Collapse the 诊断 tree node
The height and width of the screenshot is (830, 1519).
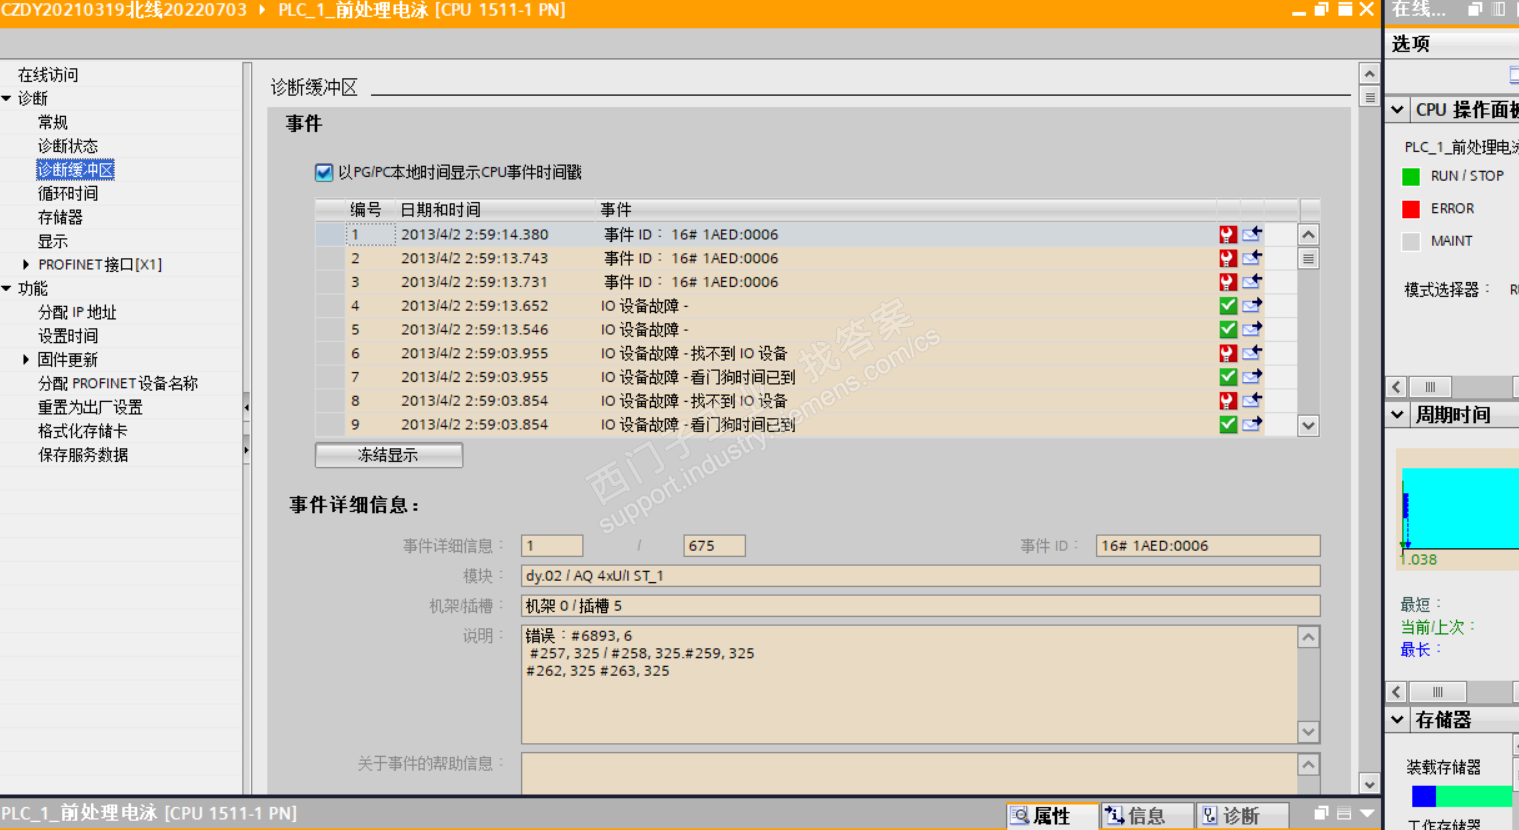coord(7,99)
